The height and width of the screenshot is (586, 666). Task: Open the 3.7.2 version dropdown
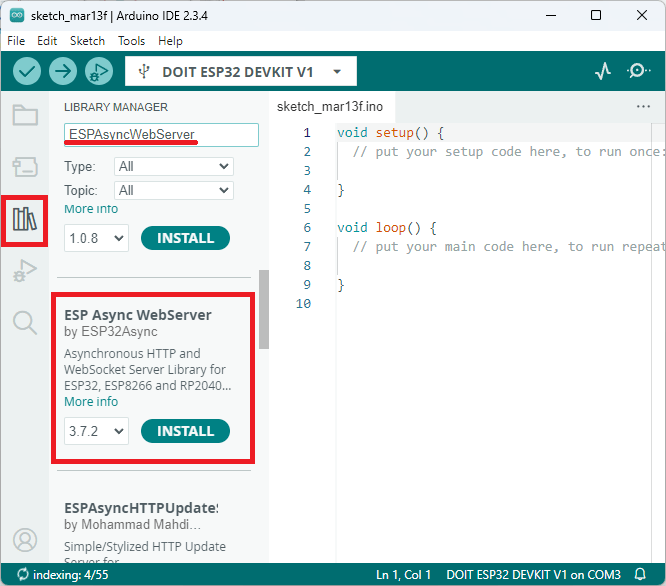point(96,431)
